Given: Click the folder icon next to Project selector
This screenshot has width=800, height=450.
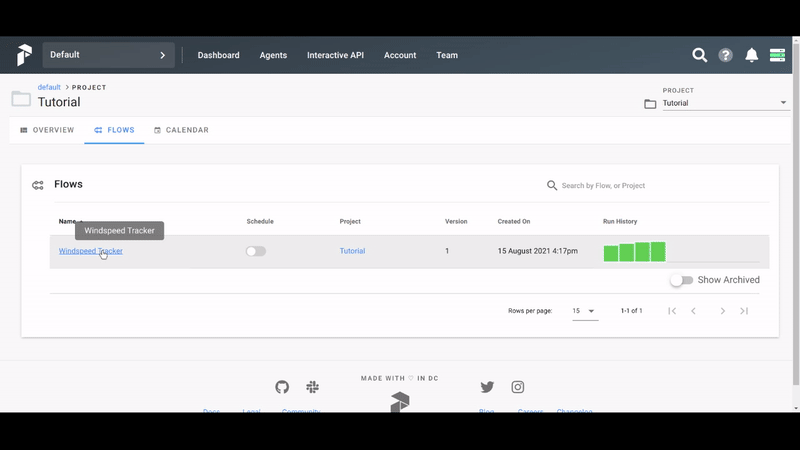Looking at the screenshot, I should pyautogui.click(x=650, y=104).
